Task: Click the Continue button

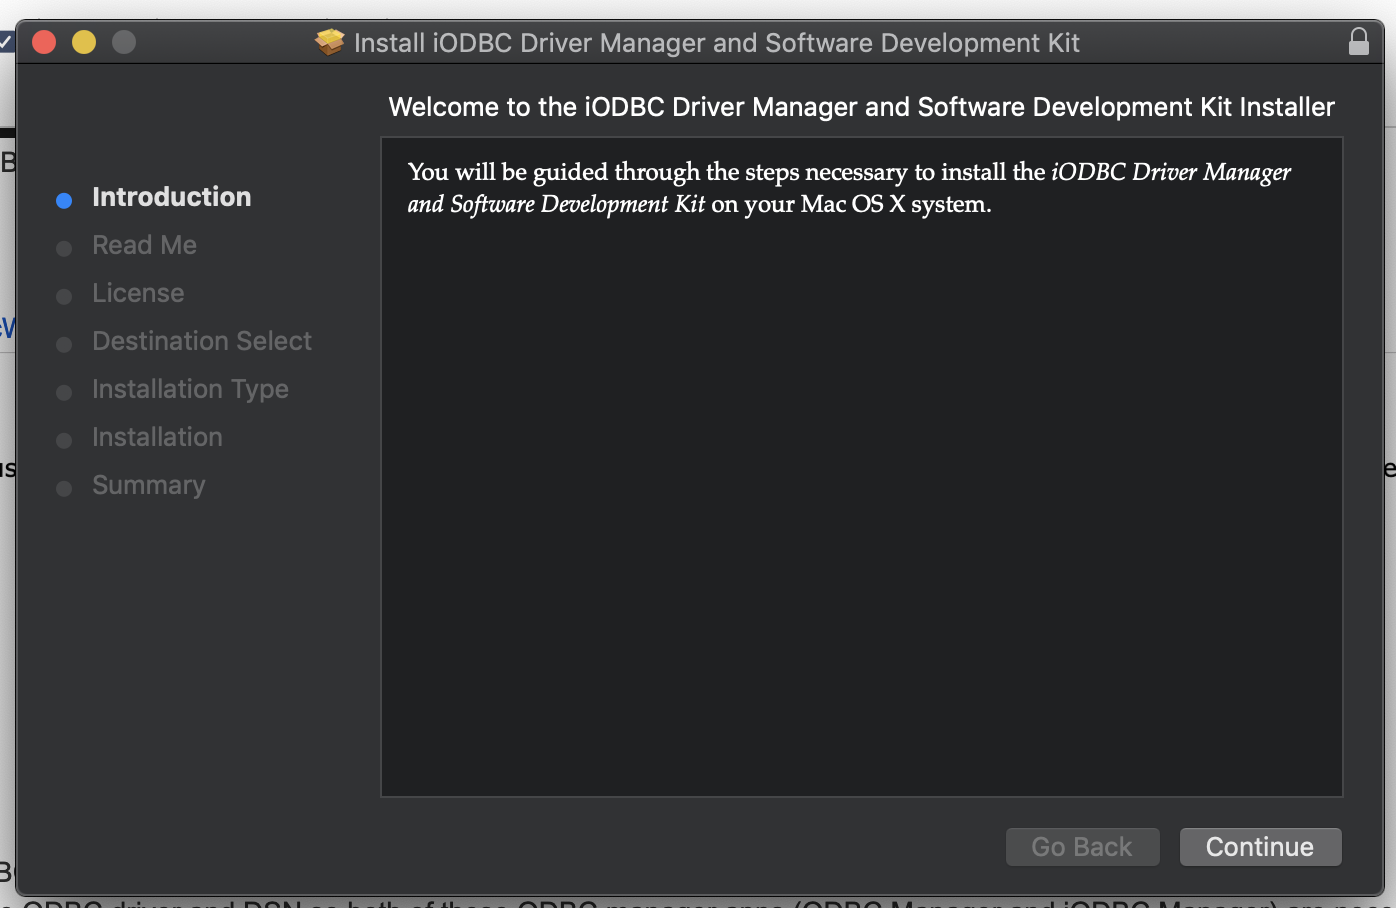Action: [x=1260, y=847]
